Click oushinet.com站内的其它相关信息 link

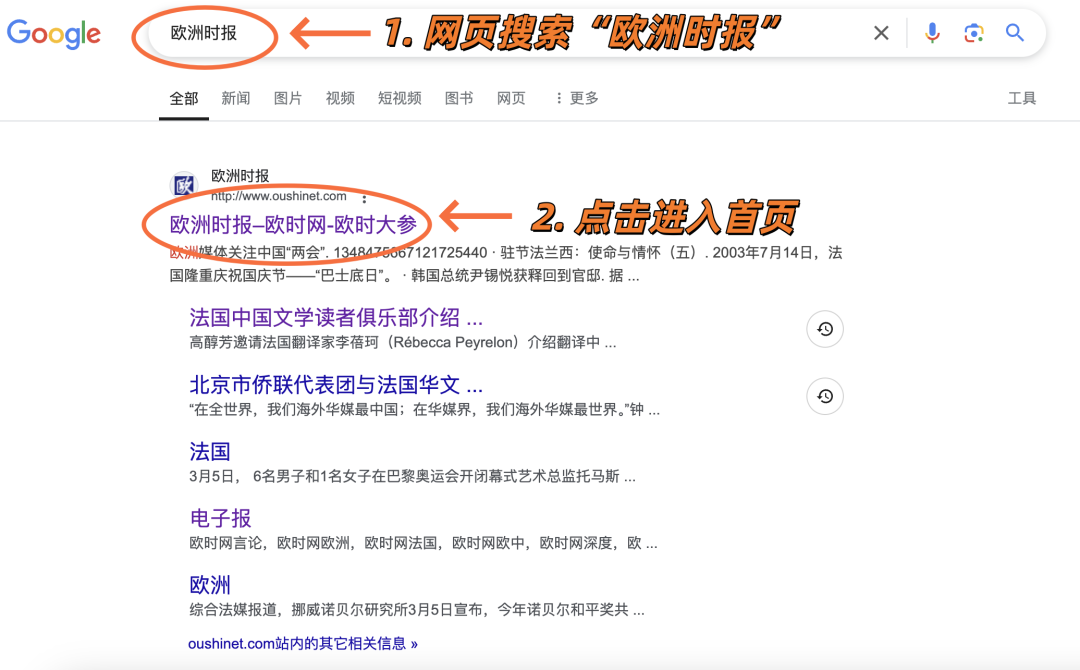point(302,643)
